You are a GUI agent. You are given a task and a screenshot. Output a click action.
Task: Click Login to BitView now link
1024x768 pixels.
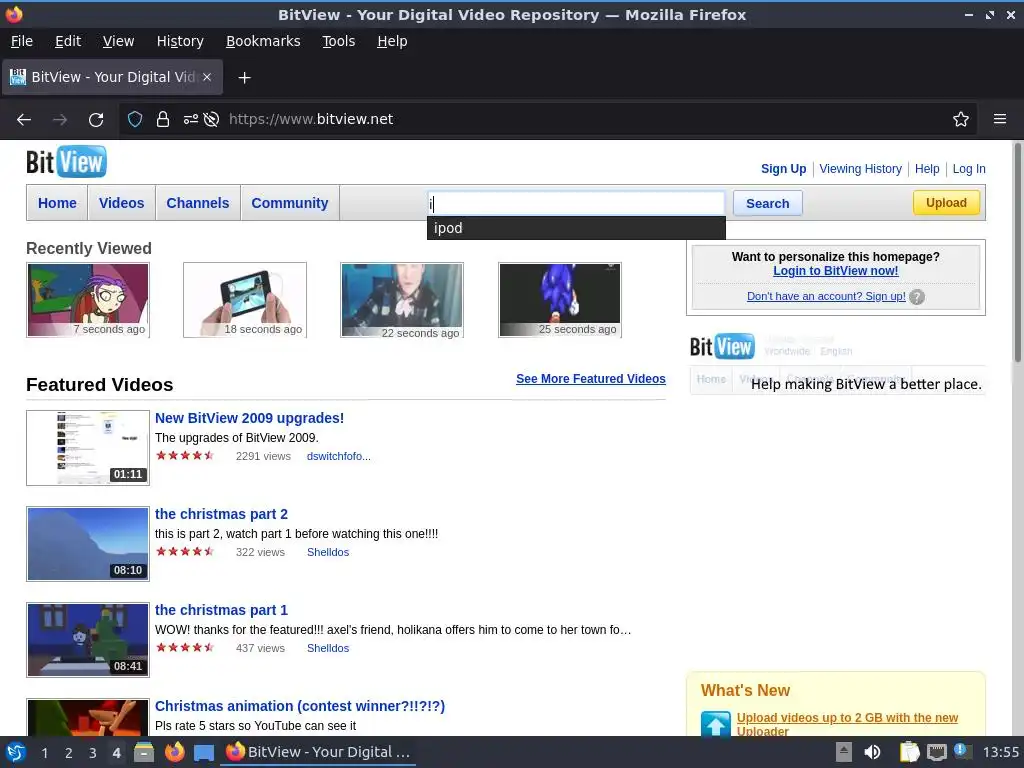835,271
